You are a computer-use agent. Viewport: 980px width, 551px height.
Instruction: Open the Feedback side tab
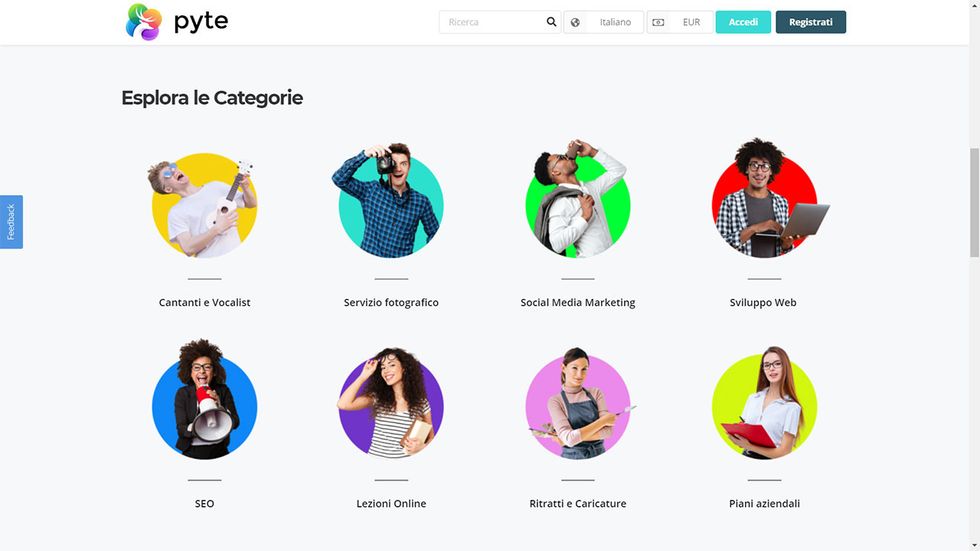pyautogui.click(x=11, y=222)
